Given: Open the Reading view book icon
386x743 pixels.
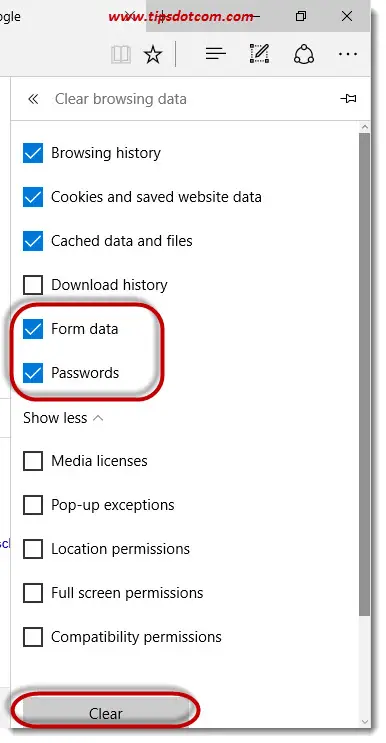Looking at the screenshot, I should pos(120,55).
